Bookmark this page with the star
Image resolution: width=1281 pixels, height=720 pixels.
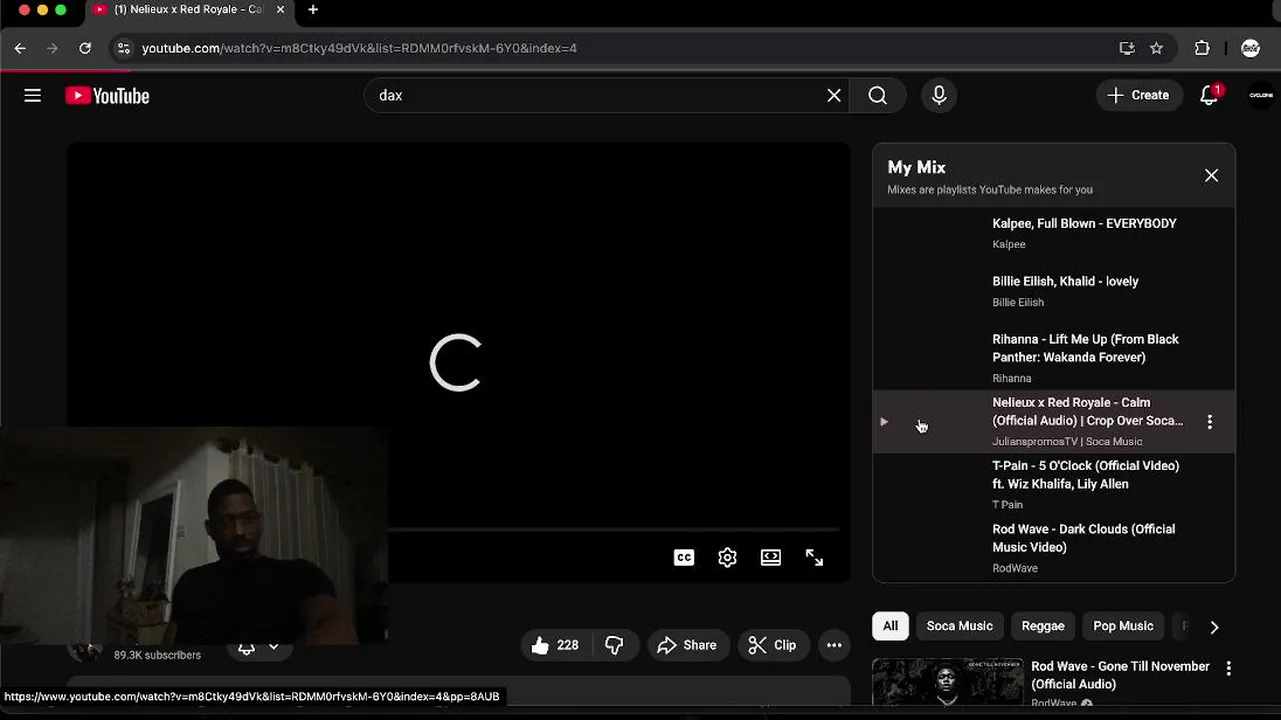tap(1157, 48)
